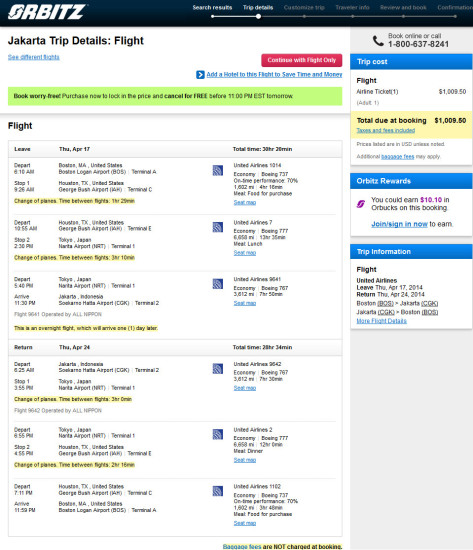
Task: Click Join/sign in now for Orbitz Rewards
Action: click(399, 224)
